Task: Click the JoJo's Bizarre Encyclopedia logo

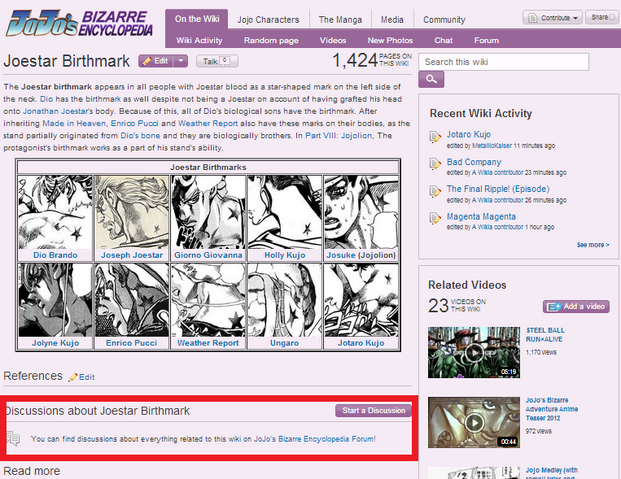Action: click(79, 23)
